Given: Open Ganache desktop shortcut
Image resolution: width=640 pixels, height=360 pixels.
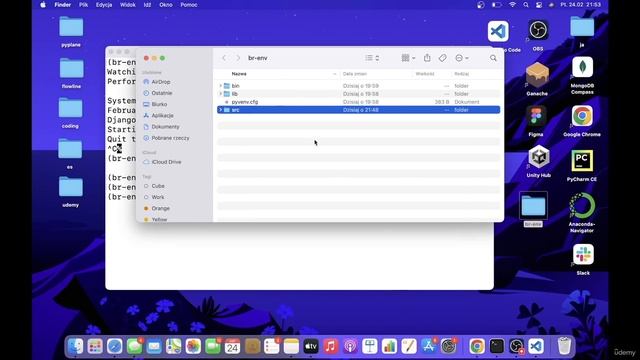Looking at the screenshot, I should [x=537, y=75].
